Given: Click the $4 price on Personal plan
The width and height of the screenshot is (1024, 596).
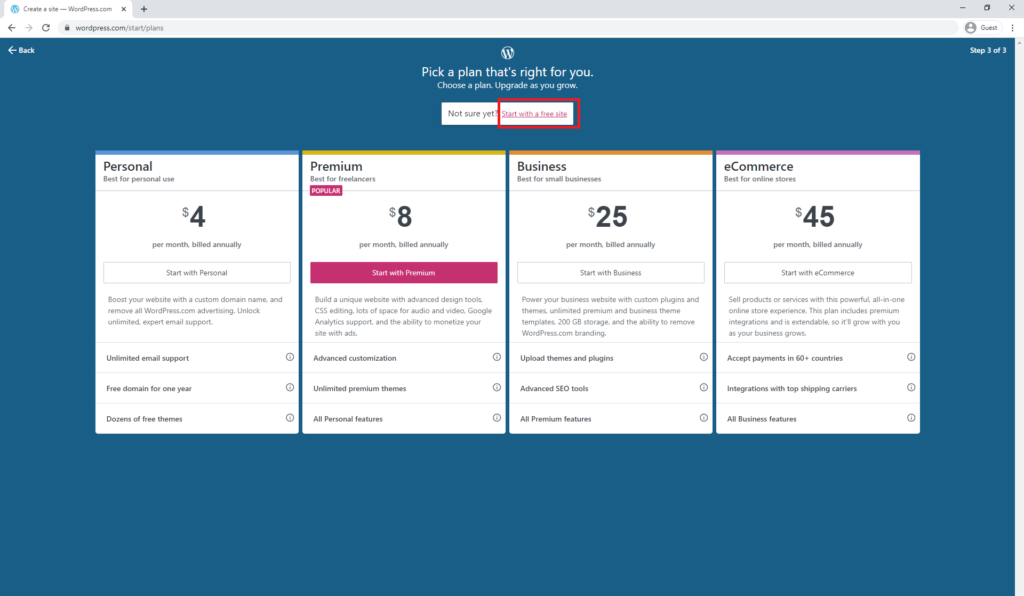Looking at the screenshot, I should point(194,217).
